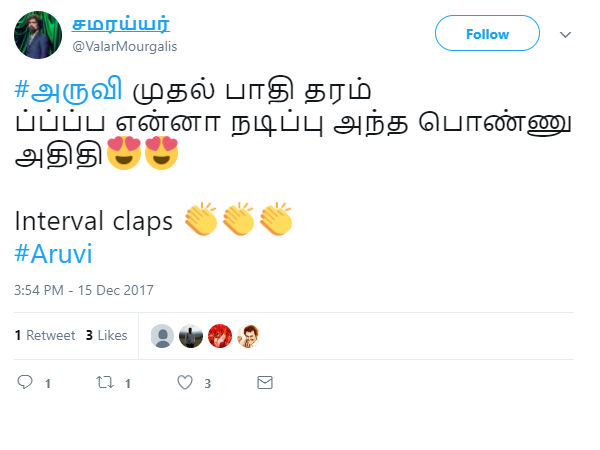Click the reply speech bubble icon
The image size is (600, 450).
(x=25, y=382)
